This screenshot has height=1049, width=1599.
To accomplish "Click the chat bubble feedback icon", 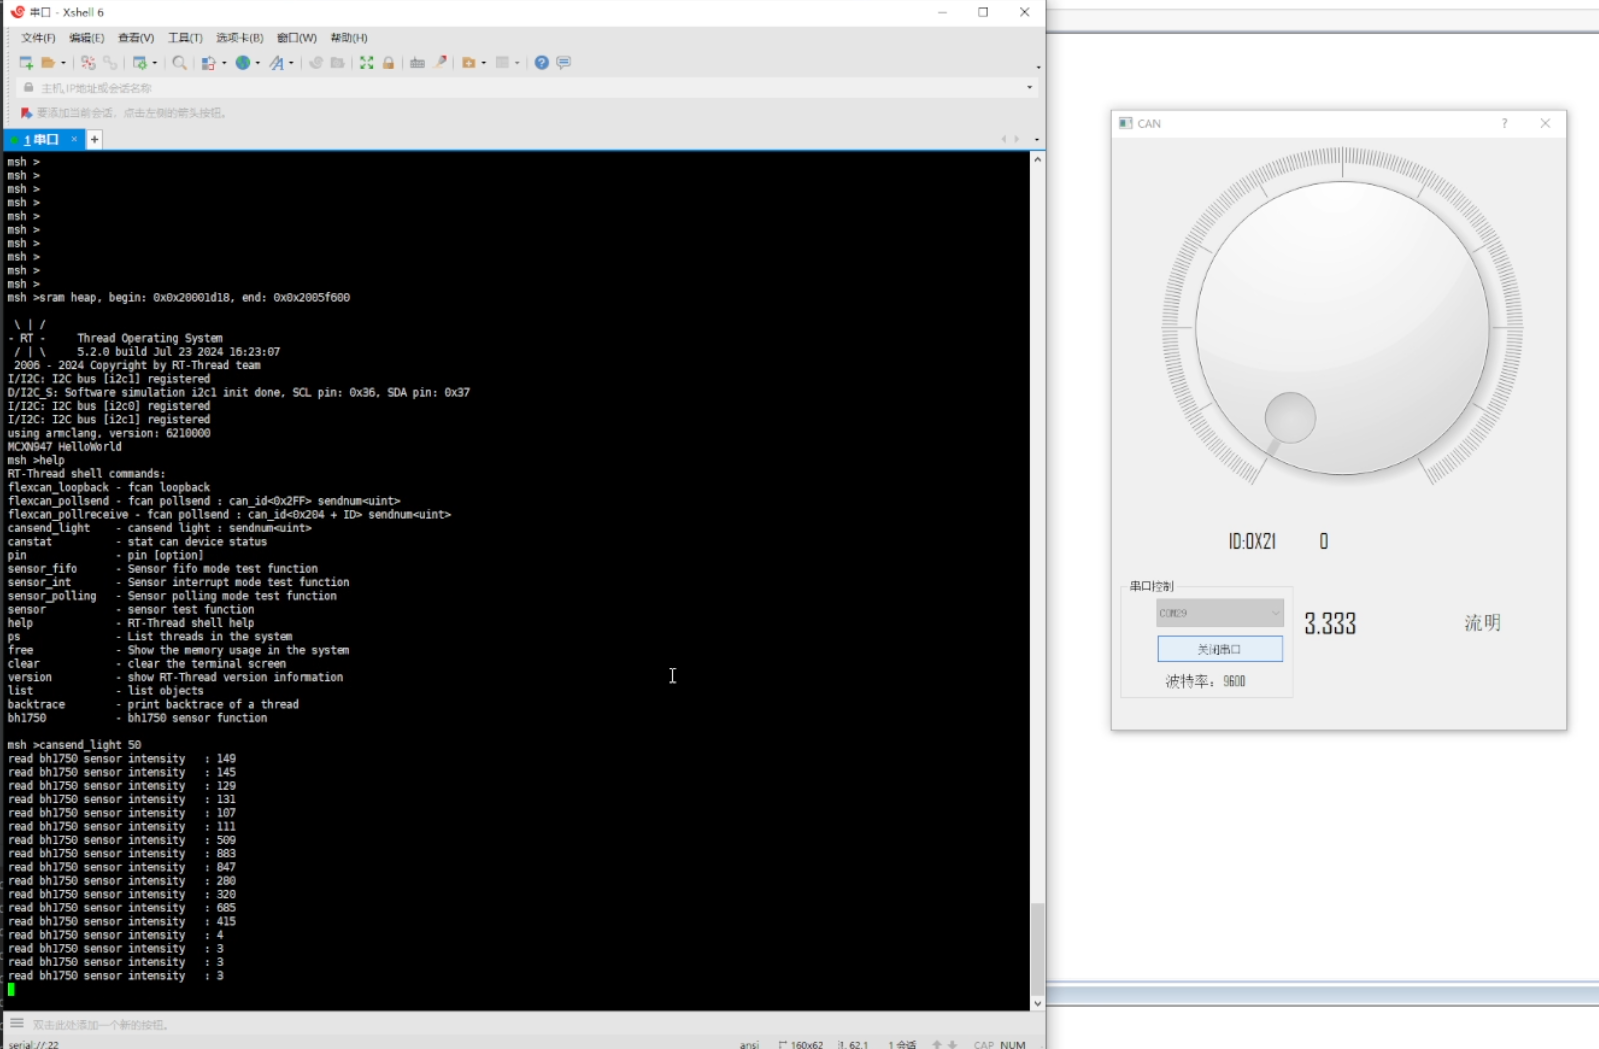I will (x=564, y=63).
